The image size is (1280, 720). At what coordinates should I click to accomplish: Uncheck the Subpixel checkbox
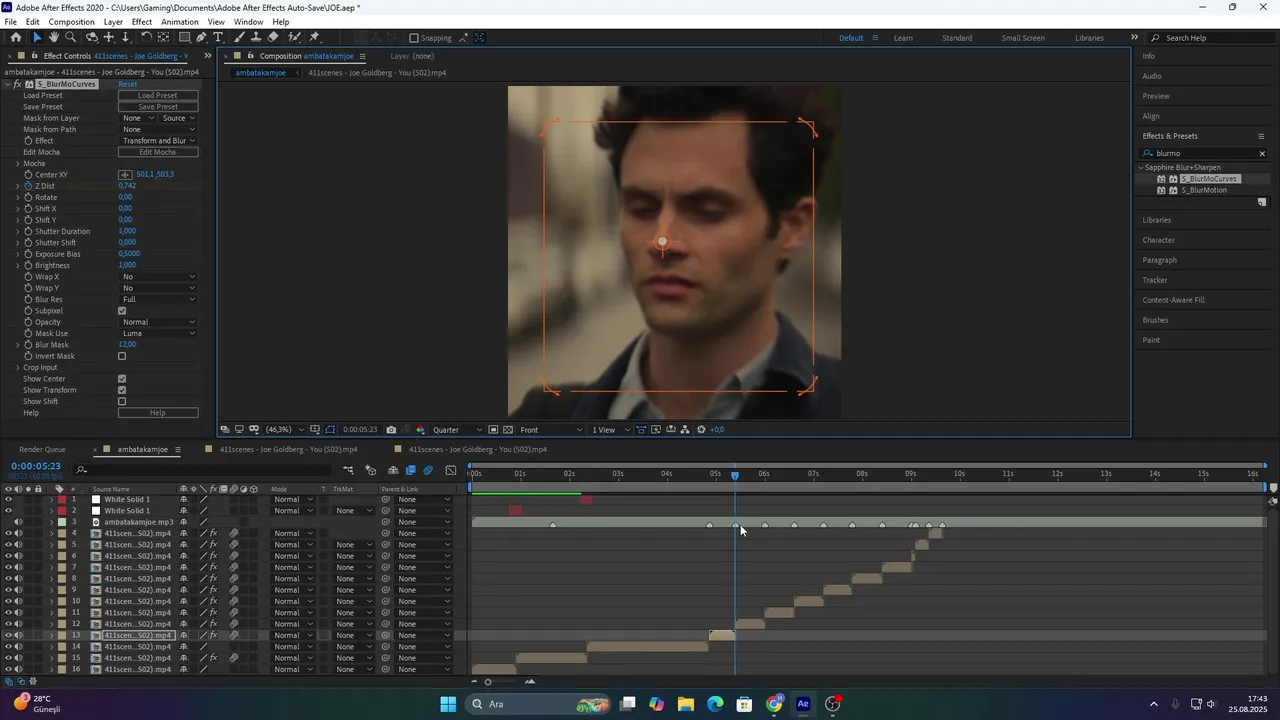click(122, 311)
